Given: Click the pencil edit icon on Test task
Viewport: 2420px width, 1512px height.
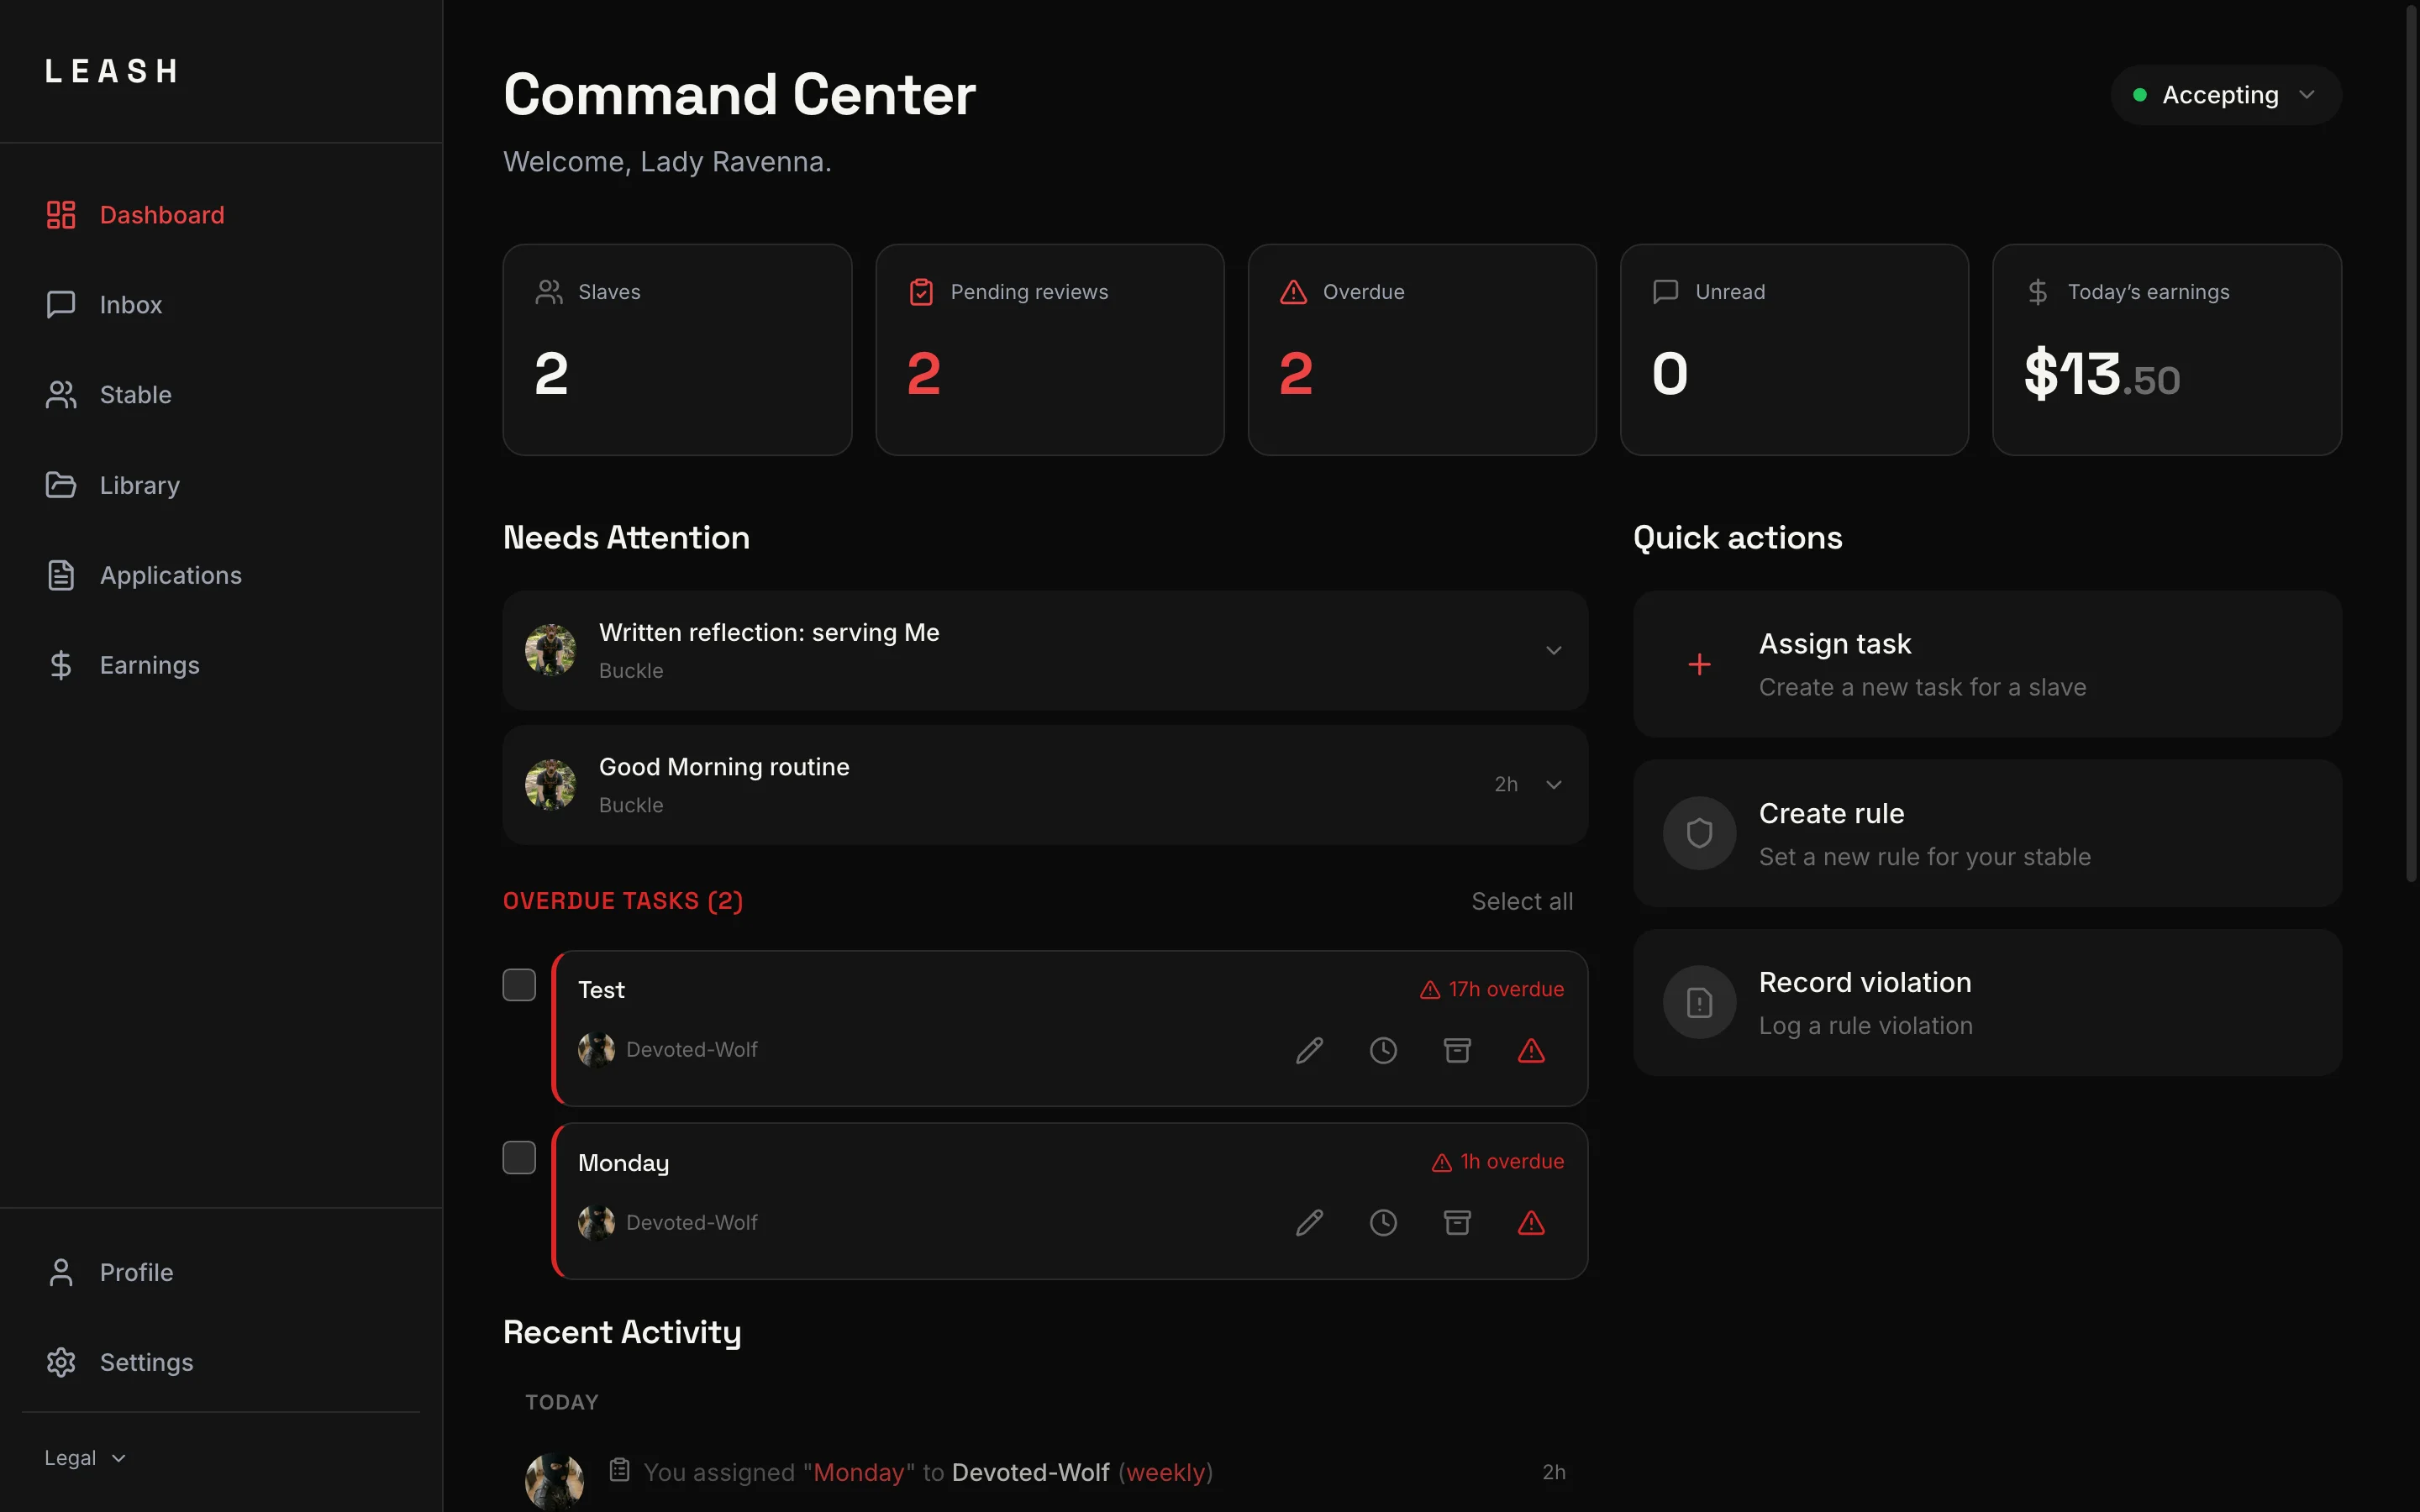Looking at the screenshot, I should 1309,1050.
